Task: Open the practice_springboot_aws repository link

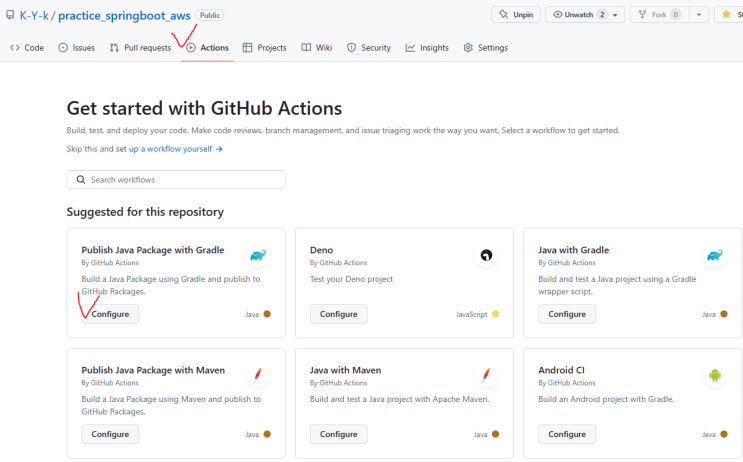Action: [124, 16]
